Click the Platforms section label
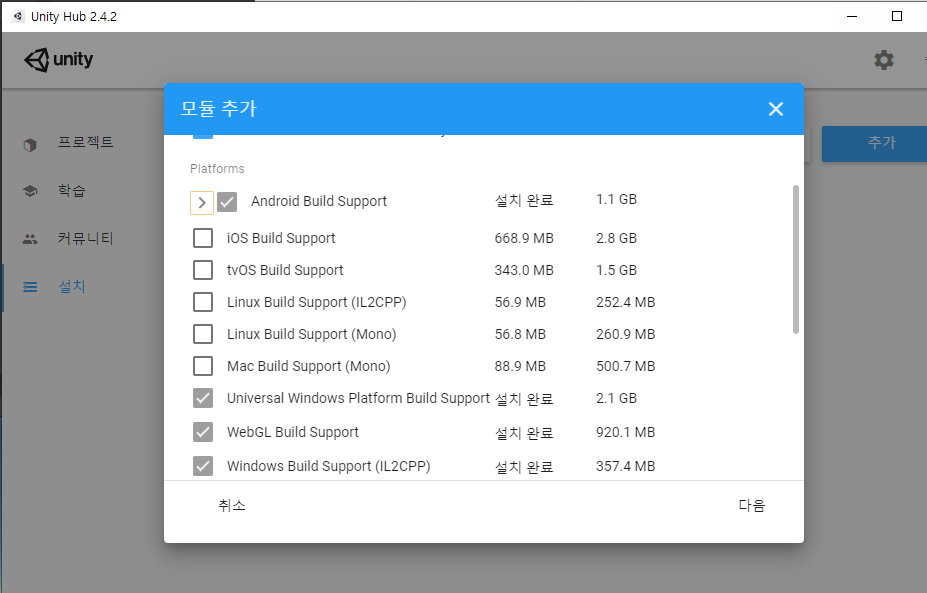This screenshot has height=593, width=927. click(217, 168)
